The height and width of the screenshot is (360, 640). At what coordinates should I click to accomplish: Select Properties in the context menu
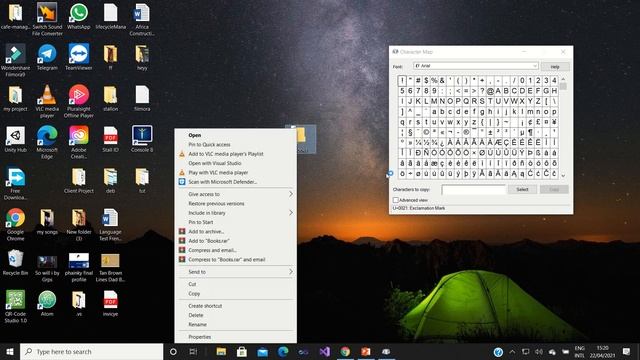tap(236, 337)
